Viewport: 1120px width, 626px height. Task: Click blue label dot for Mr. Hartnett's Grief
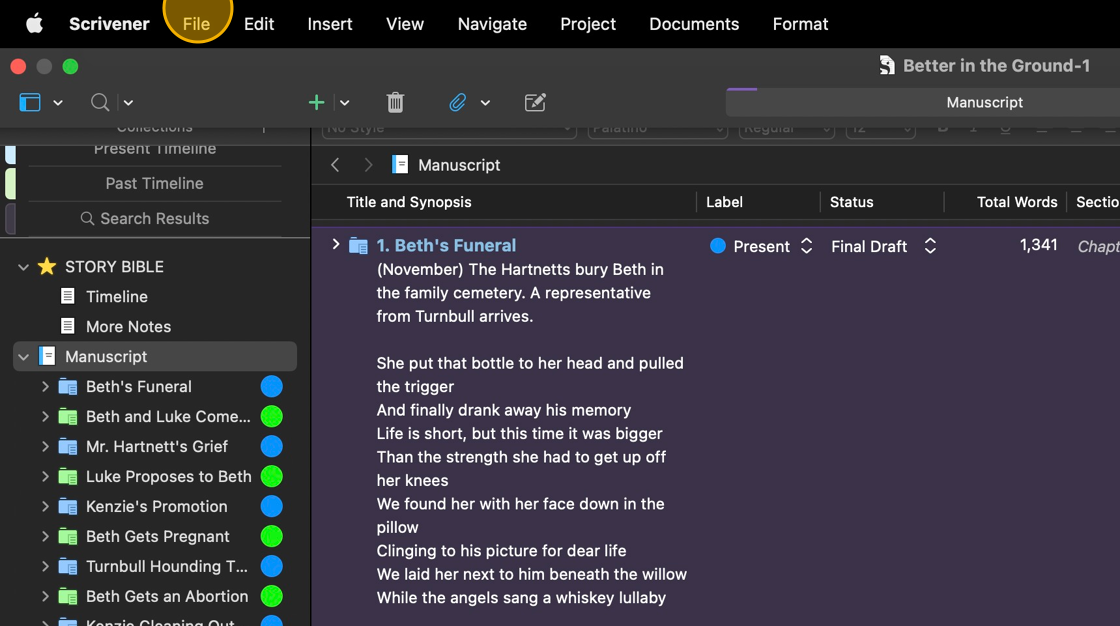coord(271,447)
